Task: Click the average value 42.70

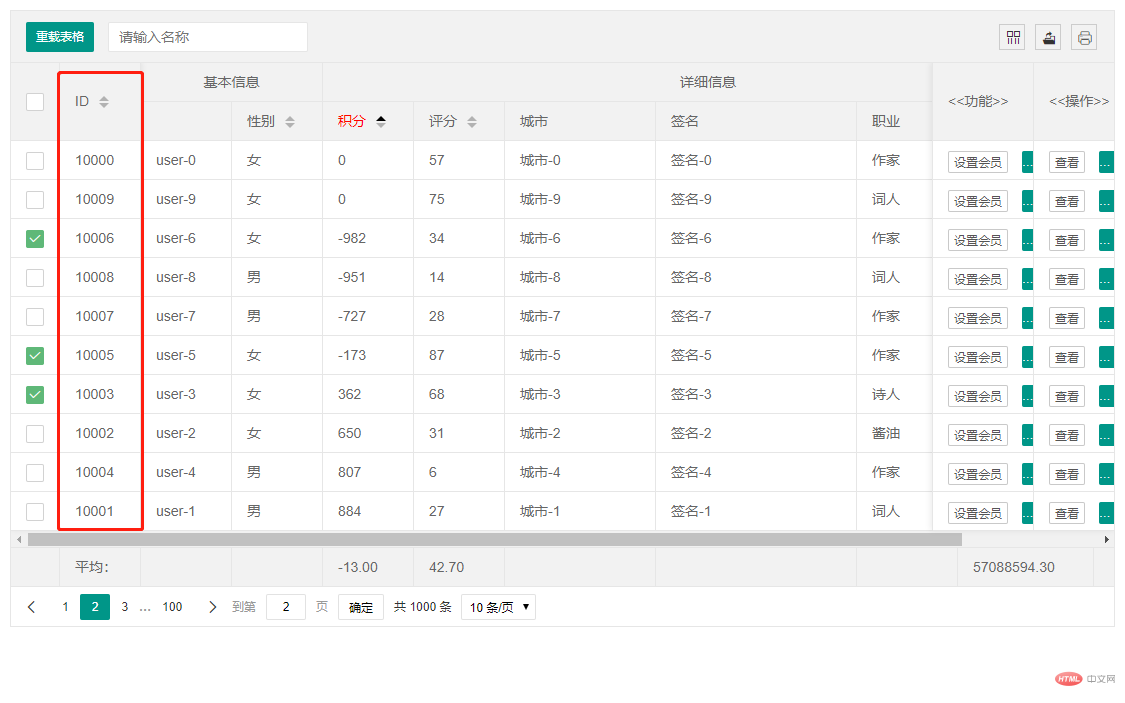Action: (446, 567)
